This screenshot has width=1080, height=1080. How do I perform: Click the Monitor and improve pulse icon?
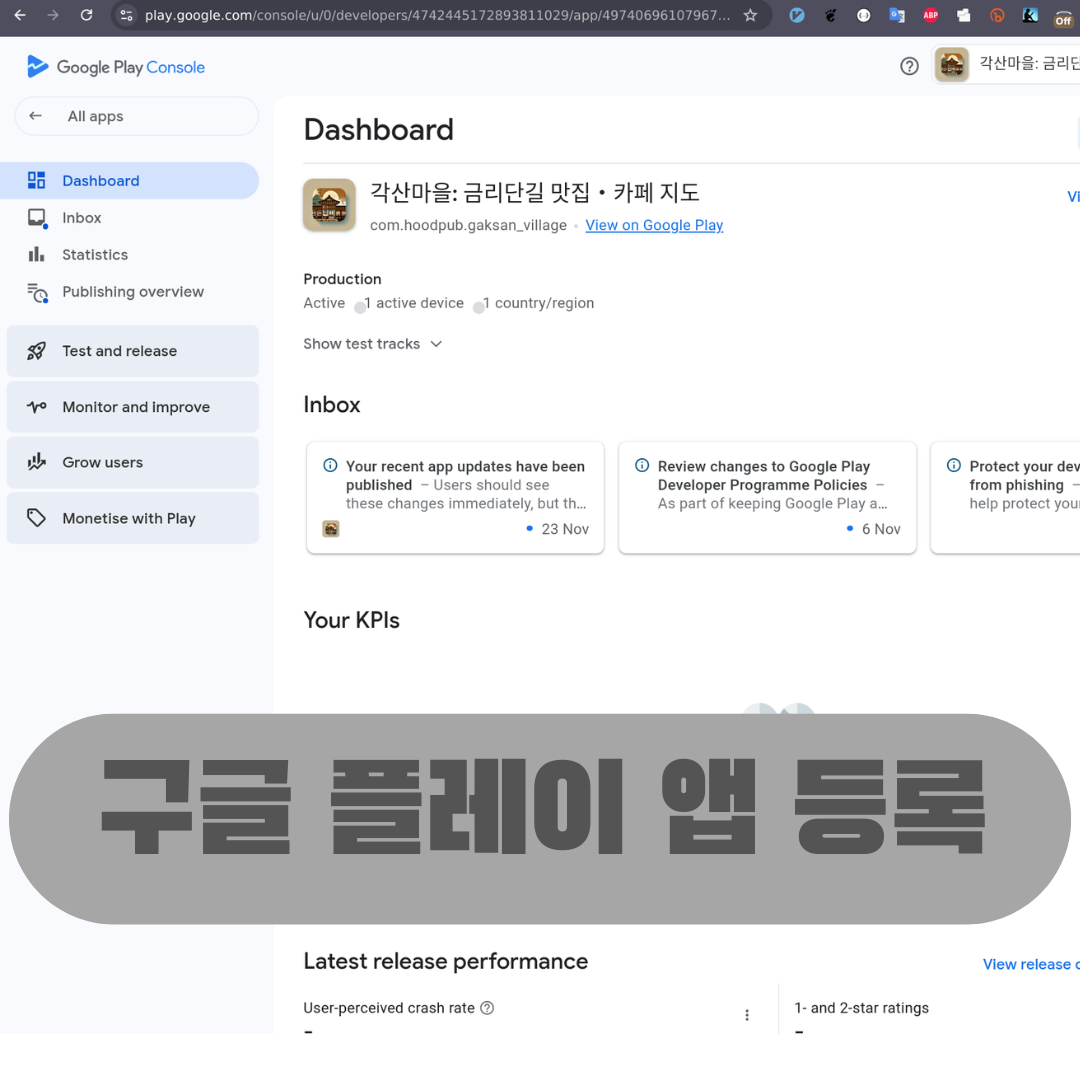pyautogui.click(x=37, y=407)
